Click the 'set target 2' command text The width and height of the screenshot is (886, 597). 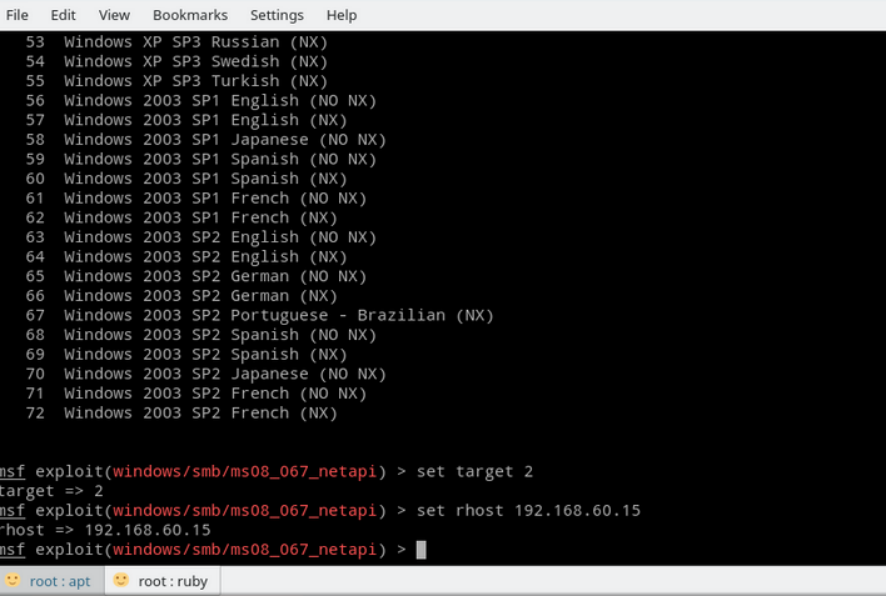[475, 472]
